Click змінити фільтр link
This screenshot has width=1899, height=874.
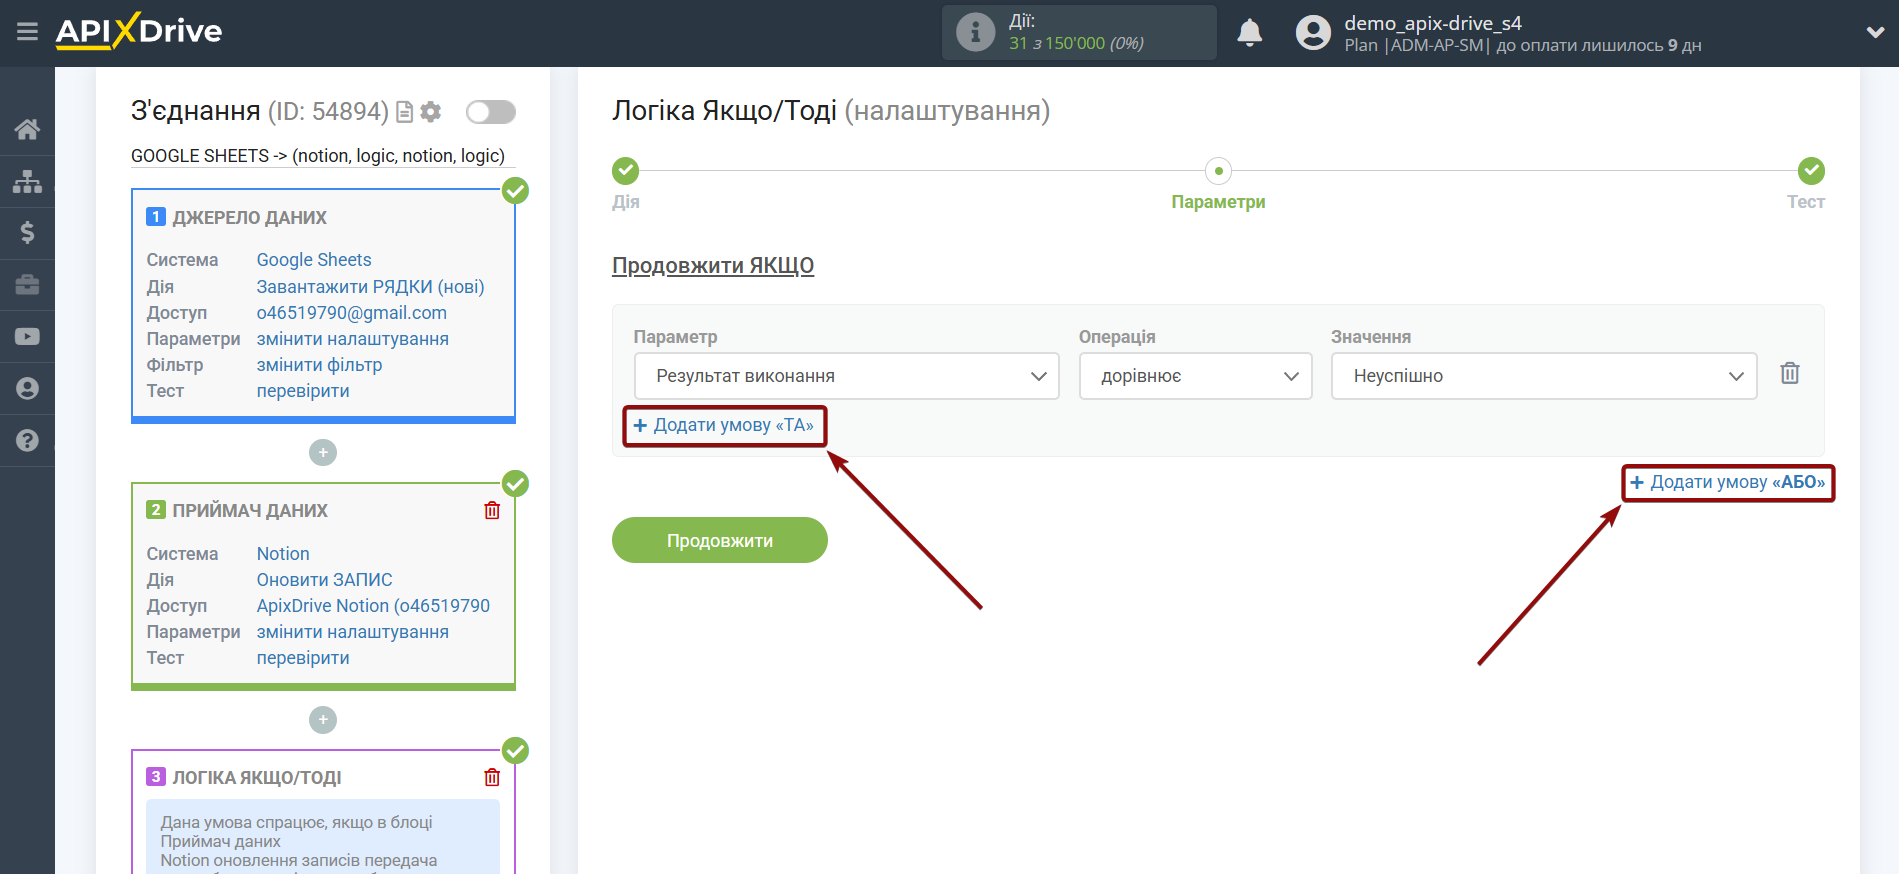click(319, 365)
